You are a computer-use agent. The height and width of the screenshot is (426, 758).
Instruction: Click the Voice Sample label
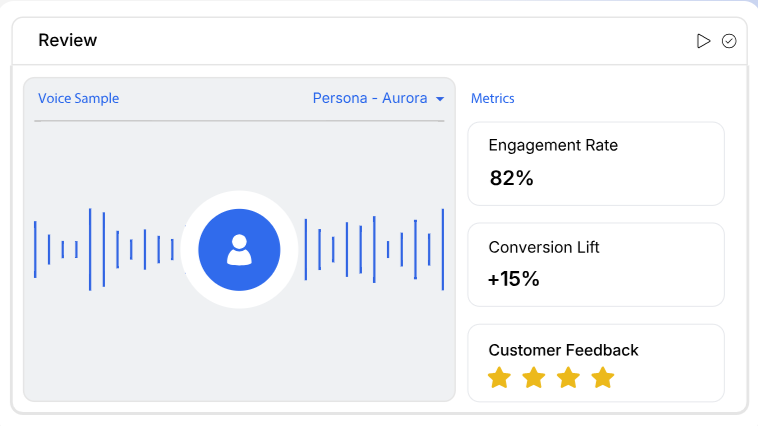(78, 99)
